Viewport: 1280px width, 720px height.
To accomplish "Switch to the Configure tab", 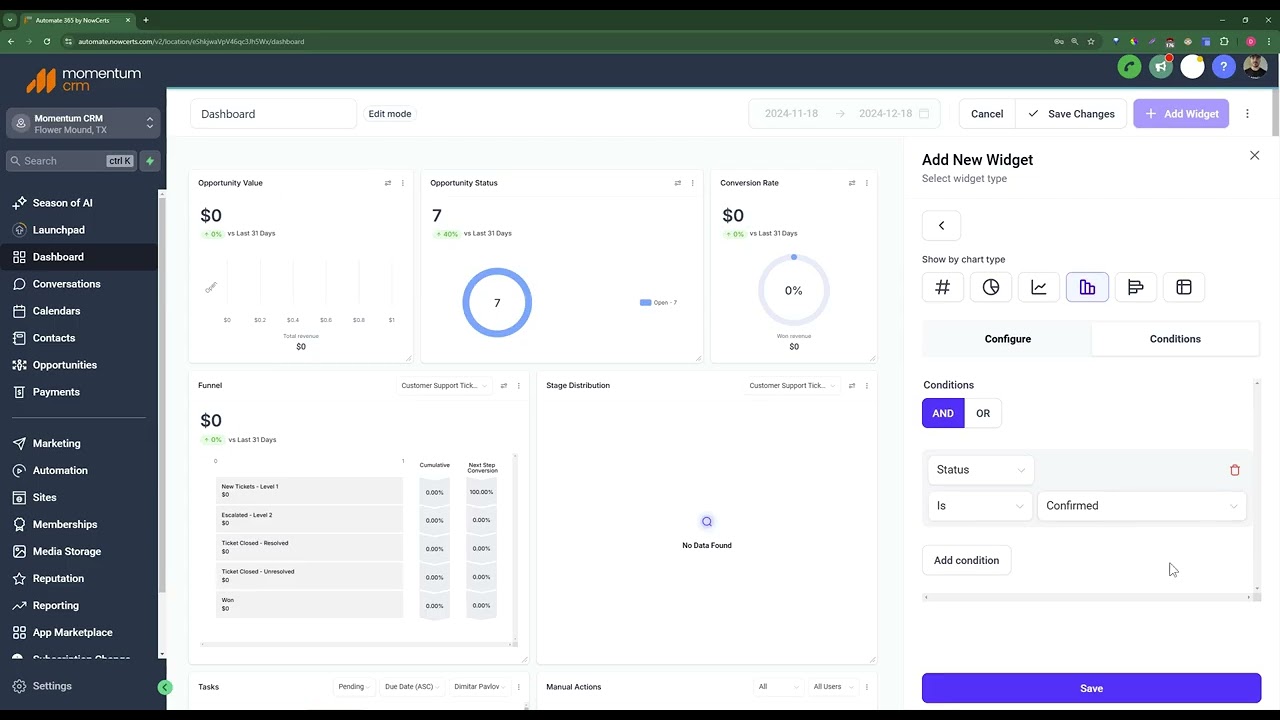I will pyautogui.click(x=1007, y=339).
